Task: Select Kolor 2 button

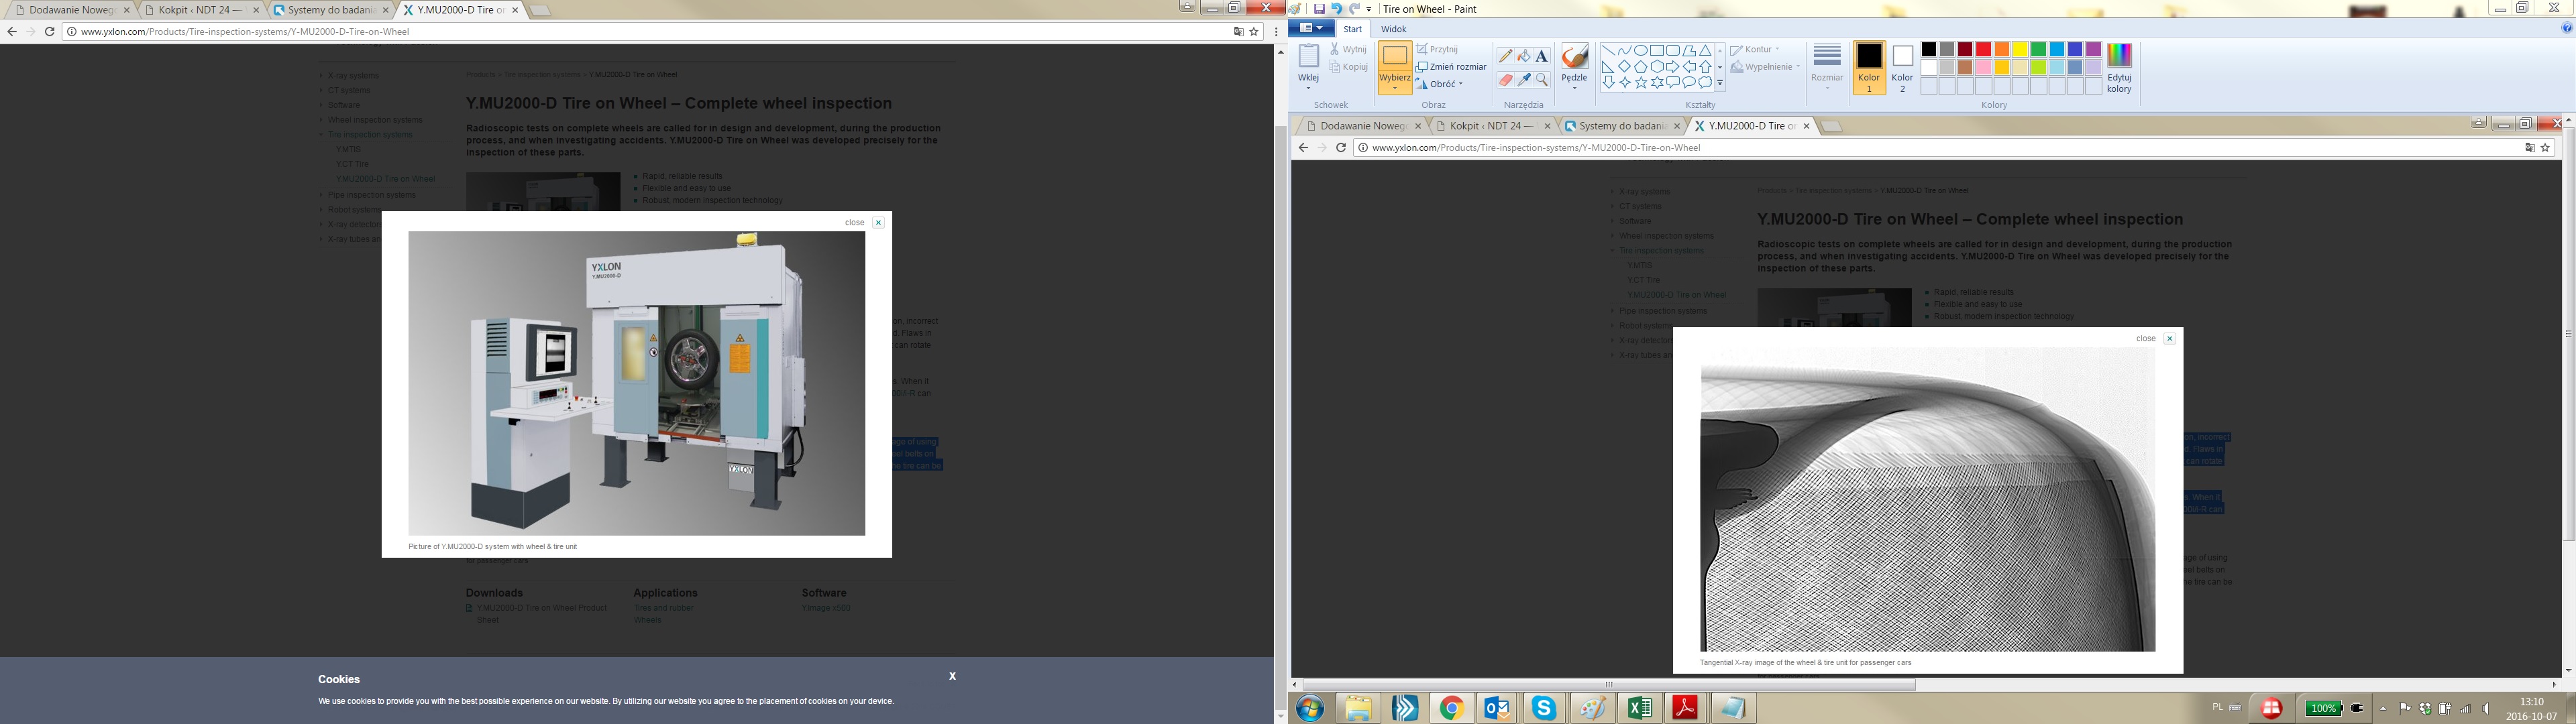Action: pos(1902,68)
